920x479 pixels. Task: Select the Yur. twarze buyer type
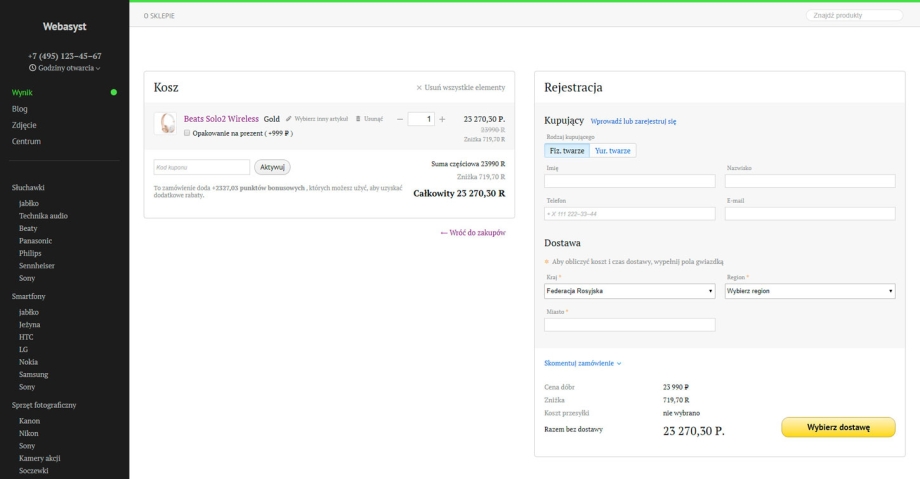pos(612,150)
